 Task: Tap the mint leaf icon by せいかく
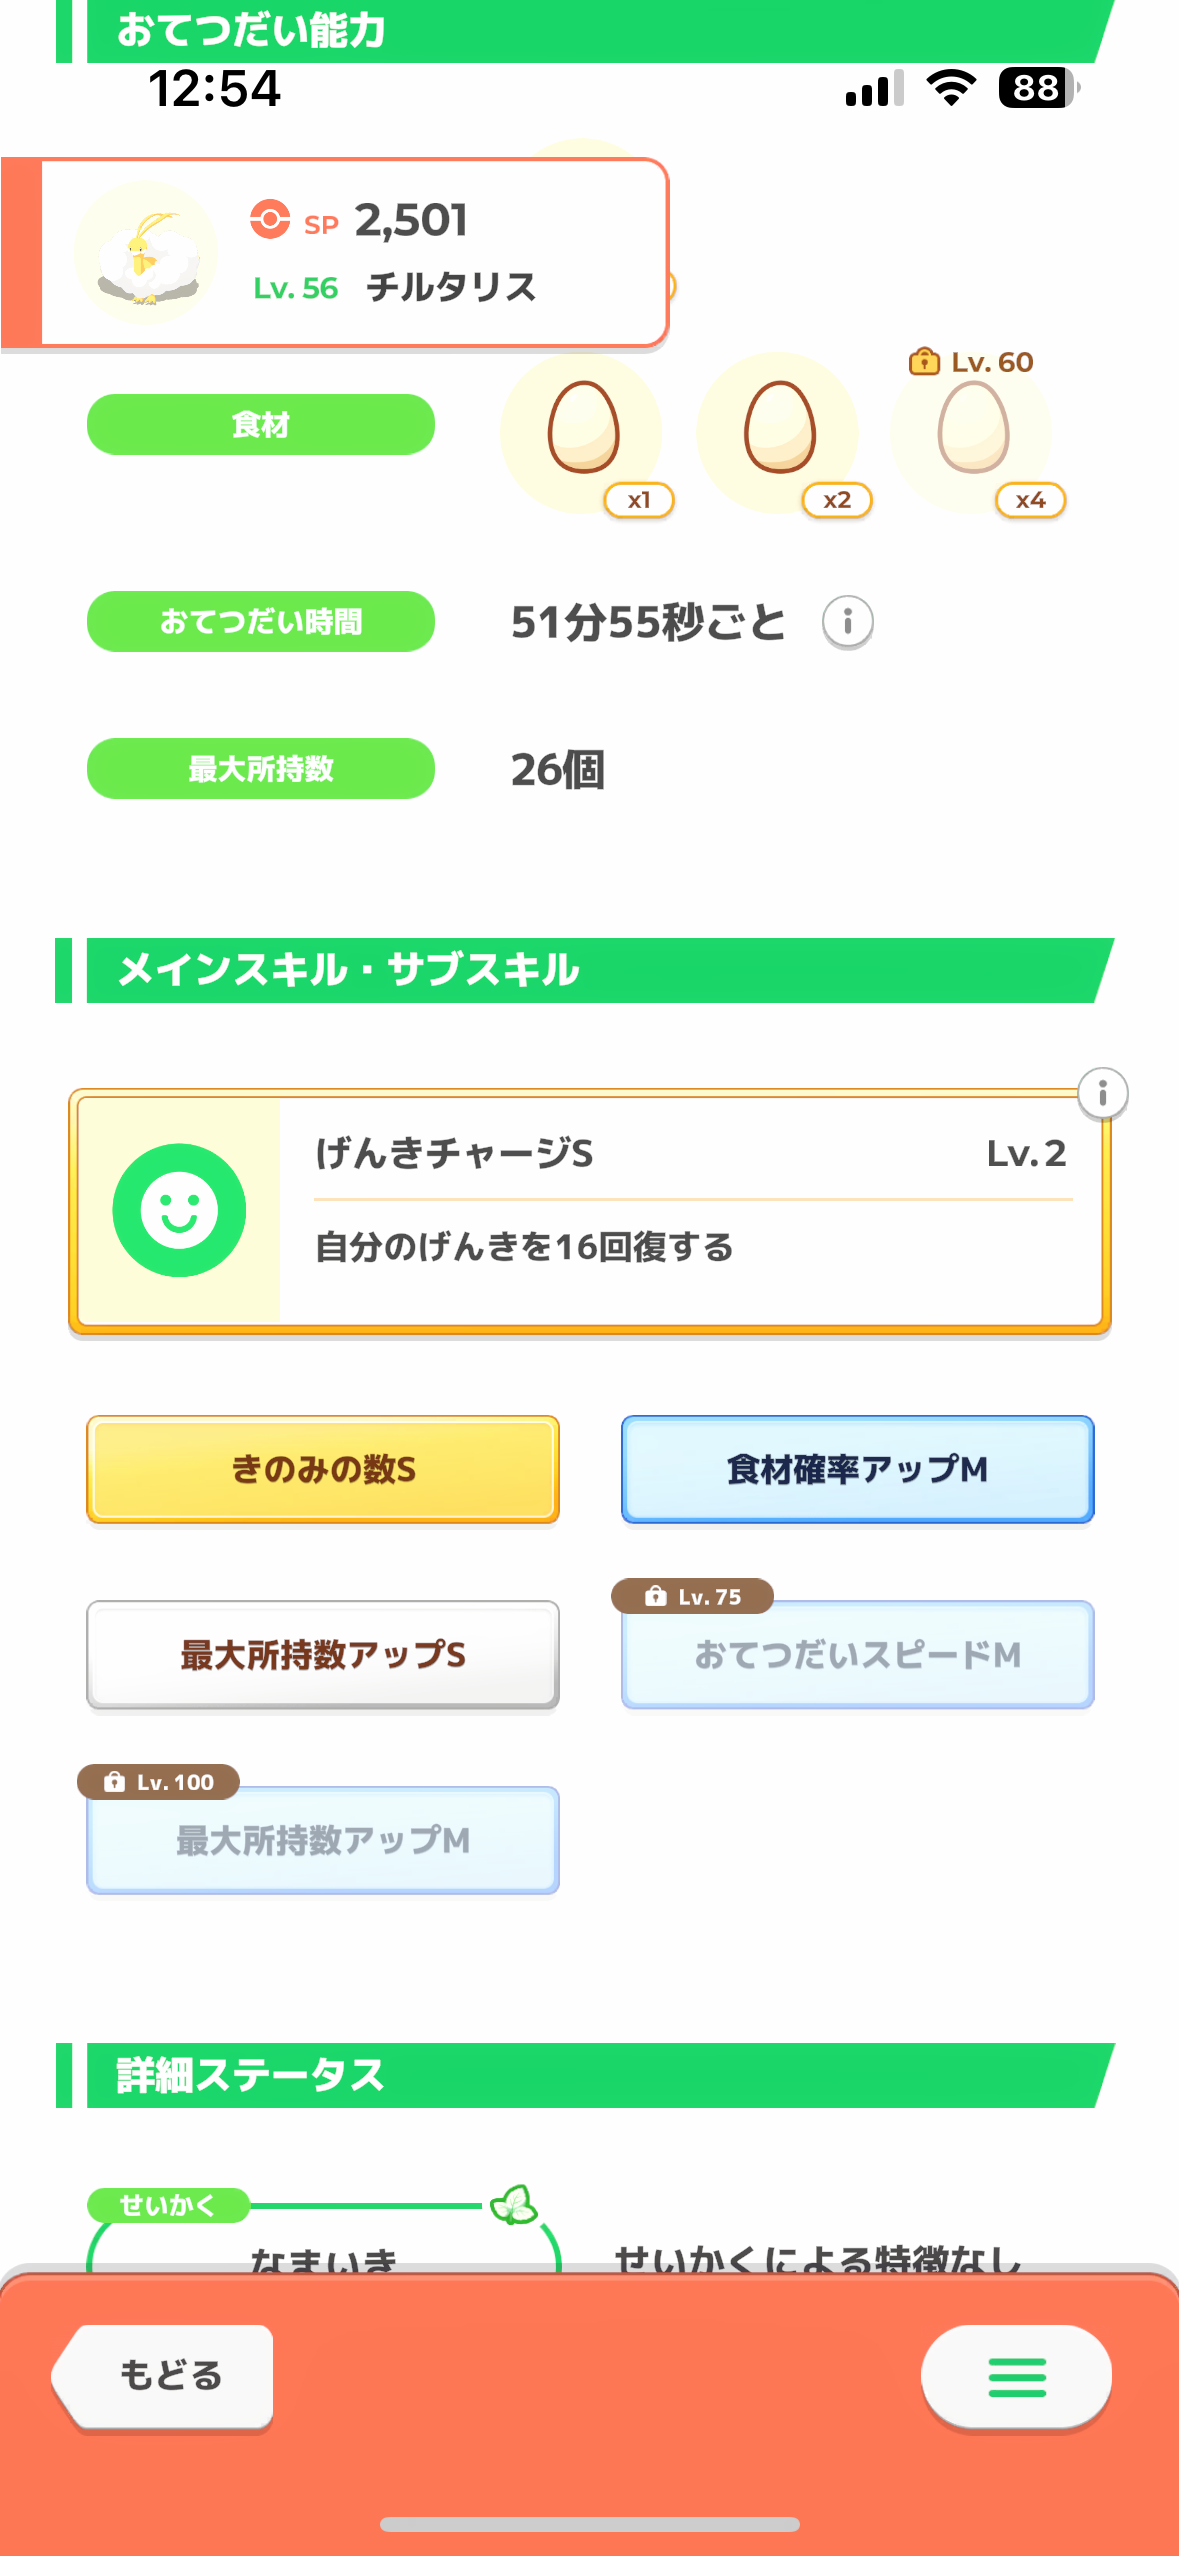pyautogui.click(x=514, y=2205)
